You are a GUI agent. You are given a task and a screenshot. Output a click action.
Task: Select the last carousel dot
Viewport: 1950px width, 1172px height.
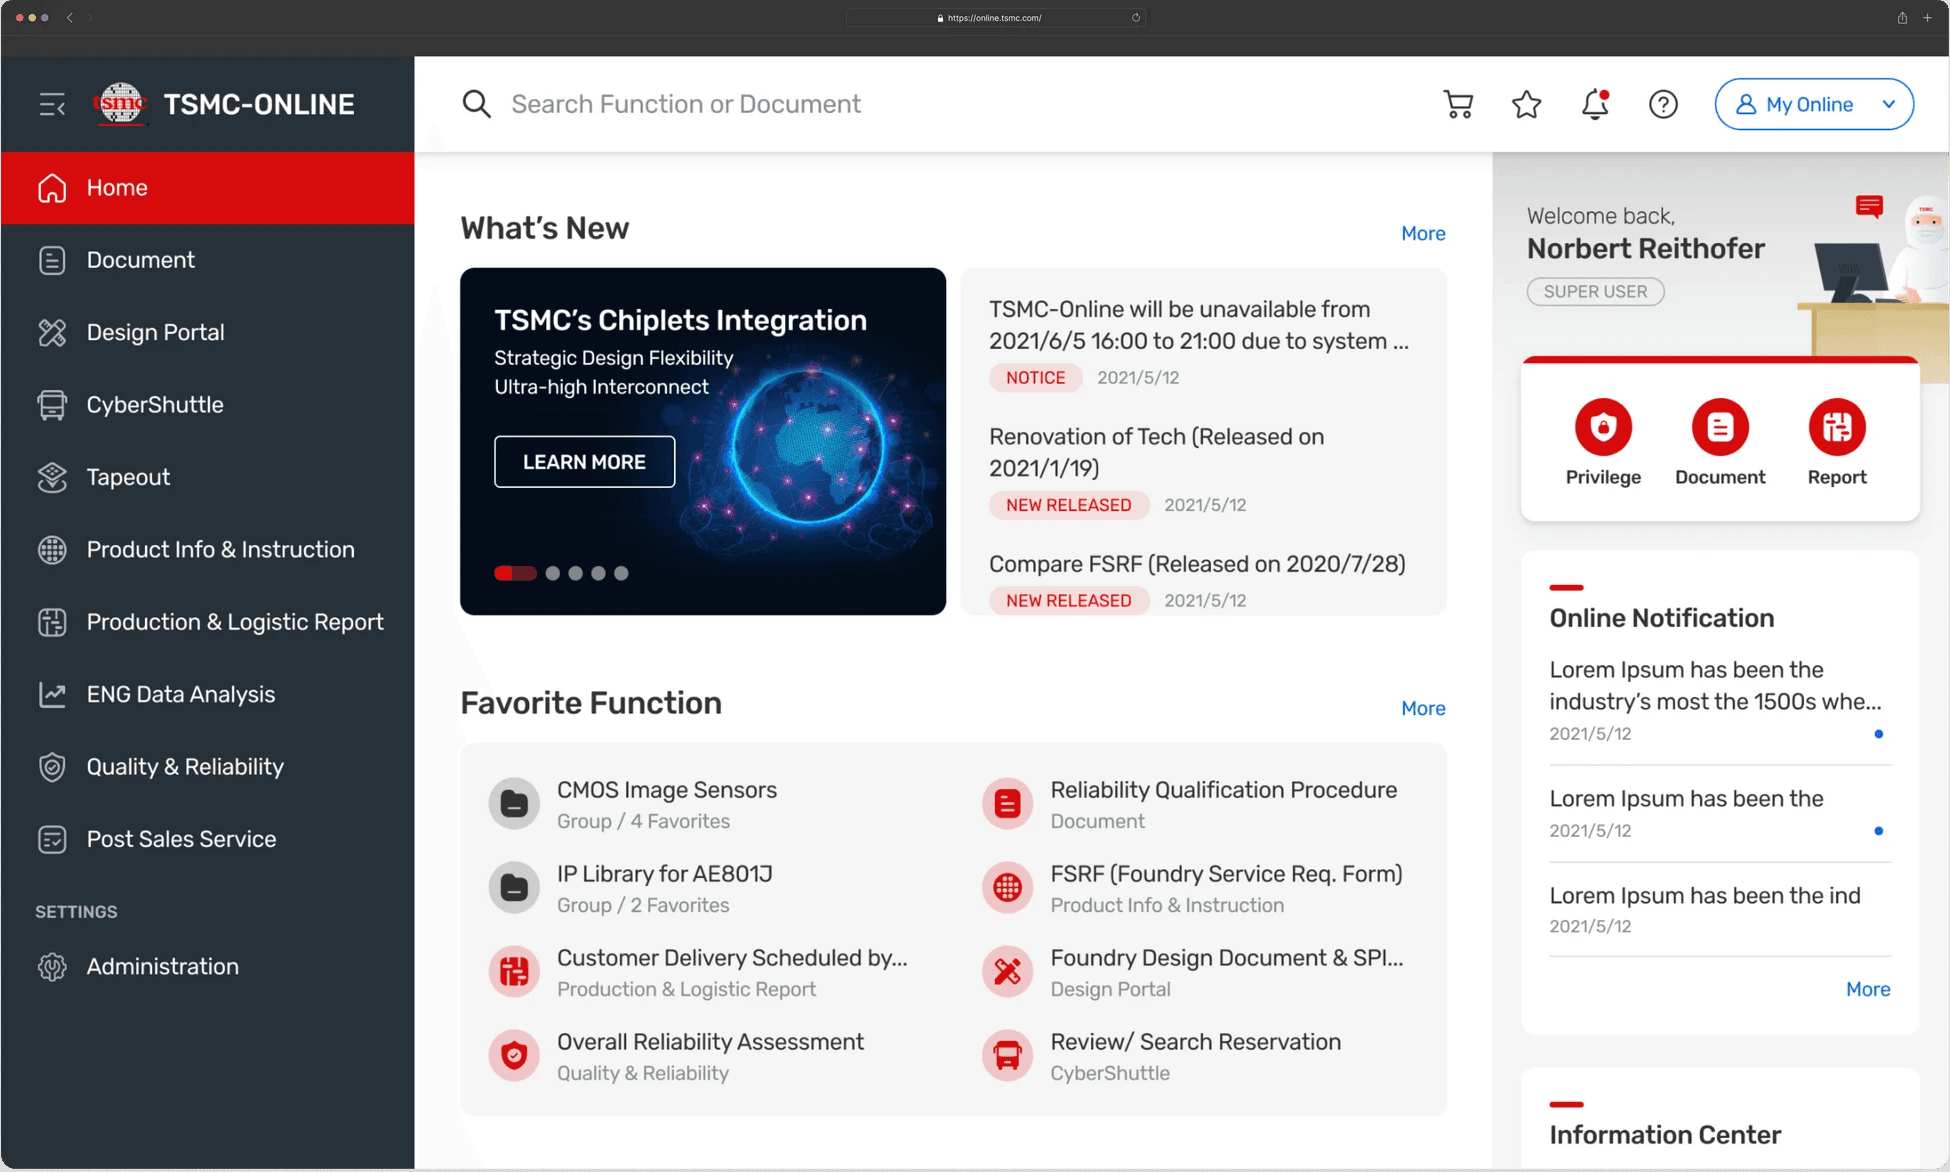[621, 573]
